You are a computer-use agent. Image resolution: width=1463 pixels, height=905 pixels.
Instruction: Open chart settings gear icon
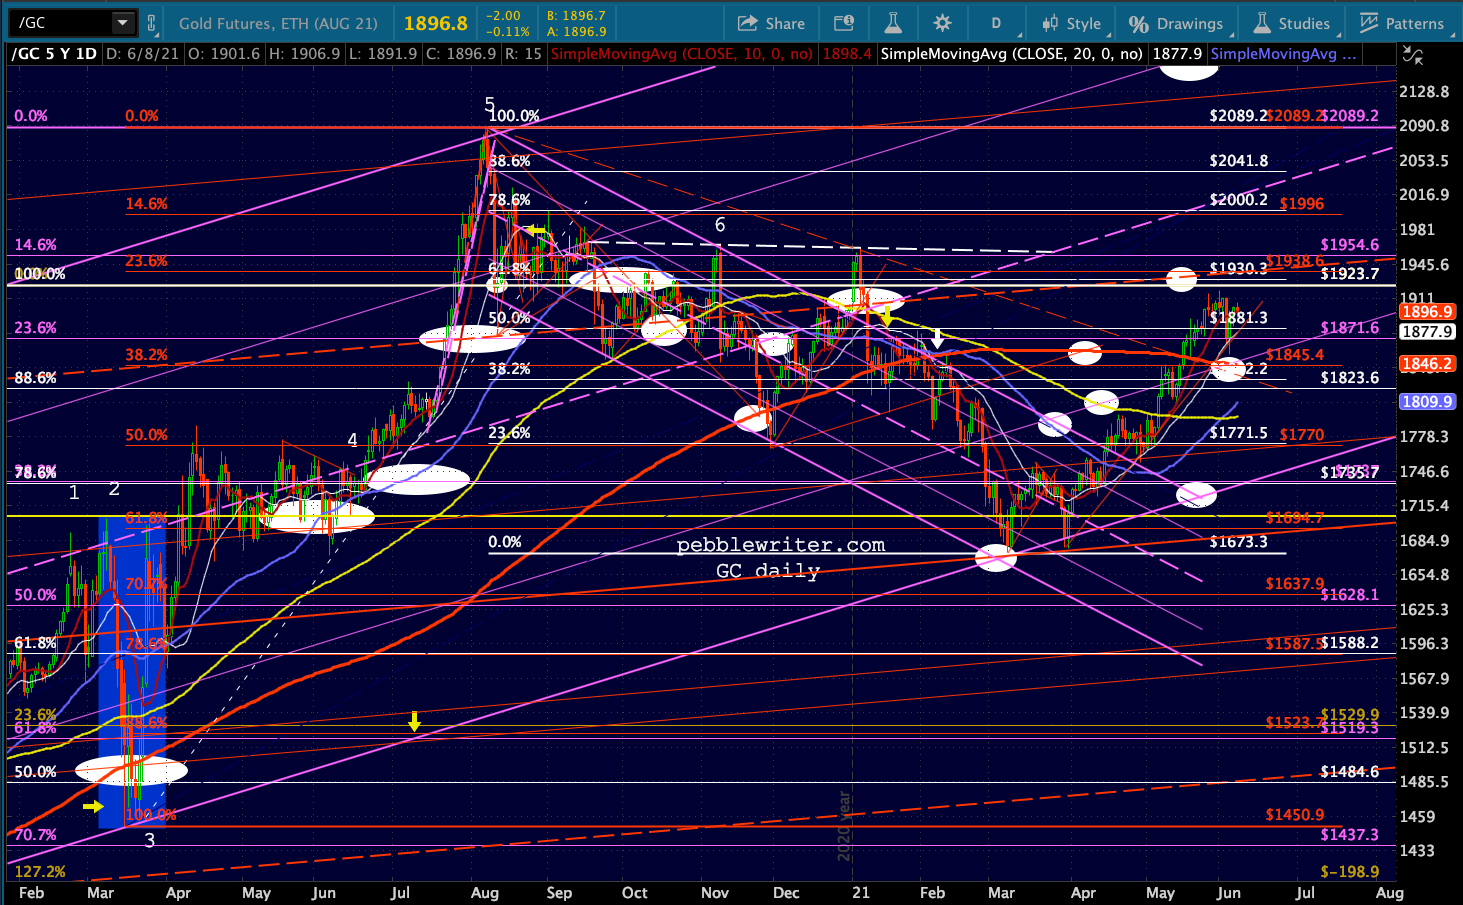pos(942,23)
